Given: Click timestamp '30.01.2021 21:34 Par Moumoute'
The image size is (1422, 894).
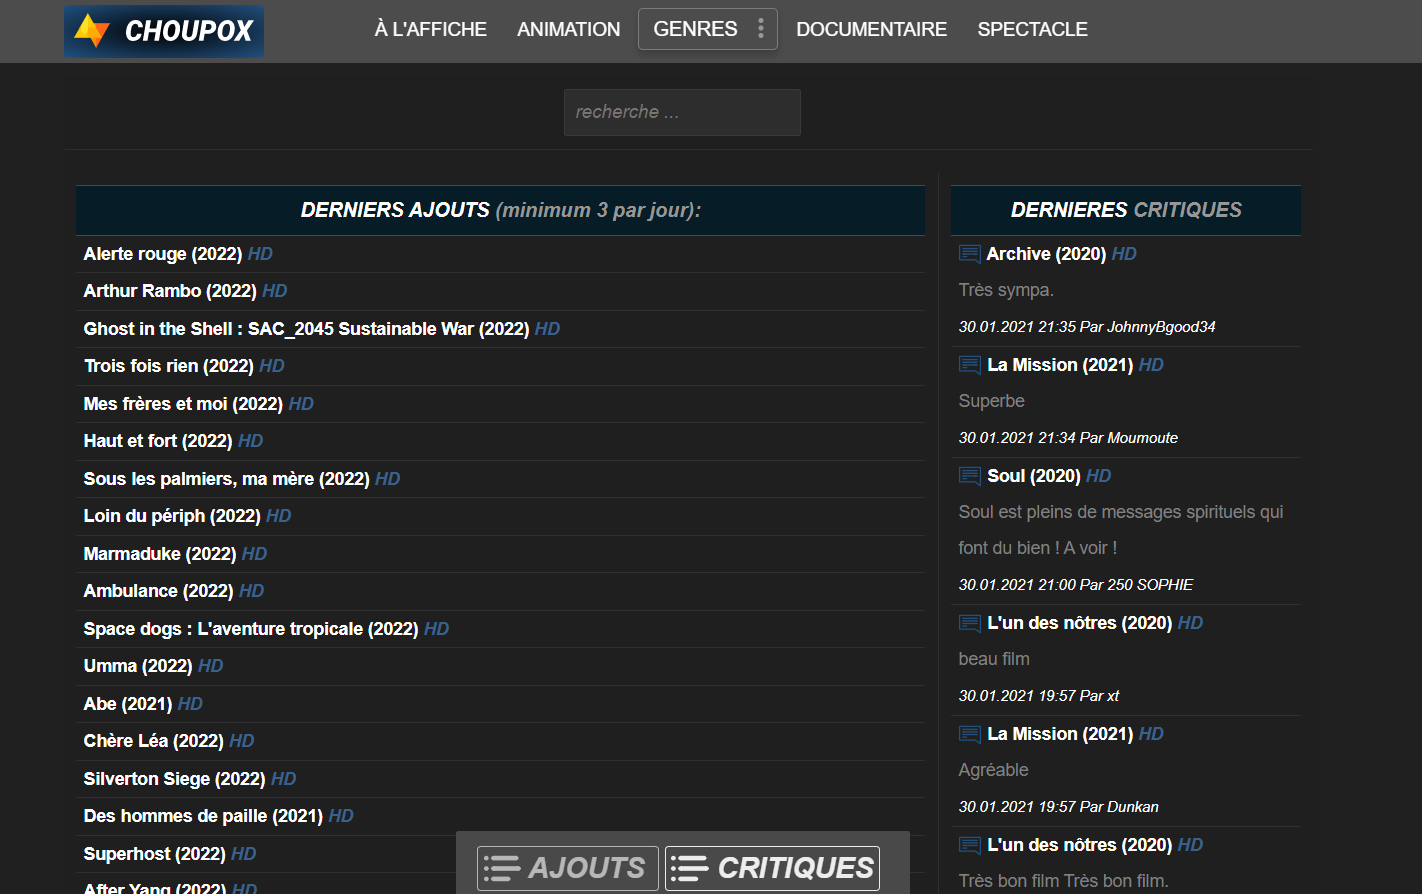Looking at the screenshot, I should 1068,438.
